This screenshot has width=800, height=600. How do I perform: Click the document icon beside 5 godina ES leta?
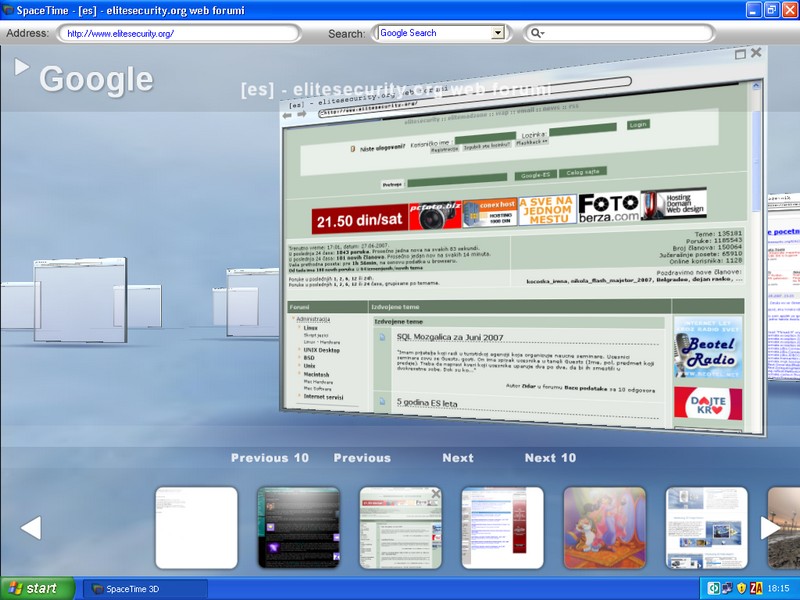pos(382,402)
